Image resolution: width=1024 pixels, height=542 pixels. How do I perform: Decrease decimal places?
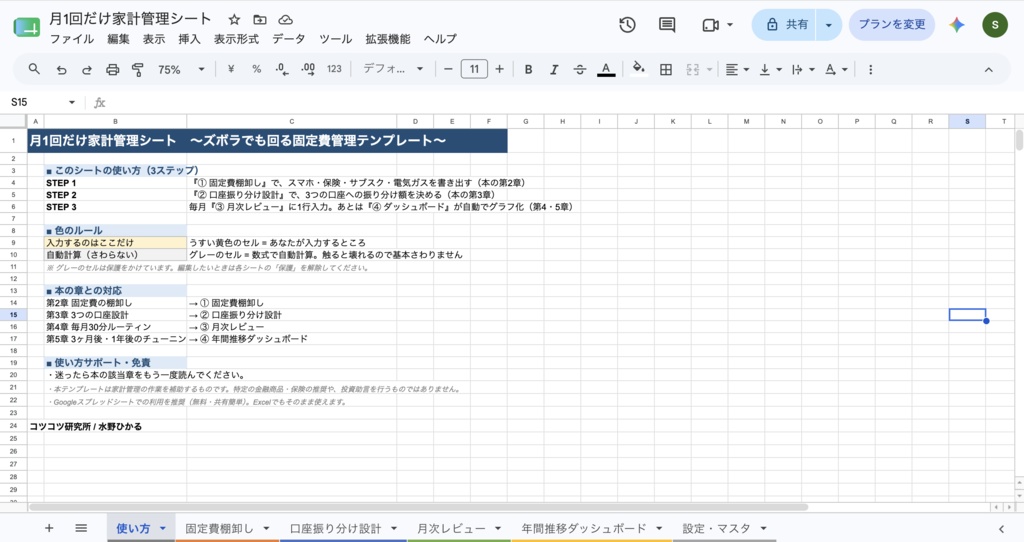click(282, 69)
